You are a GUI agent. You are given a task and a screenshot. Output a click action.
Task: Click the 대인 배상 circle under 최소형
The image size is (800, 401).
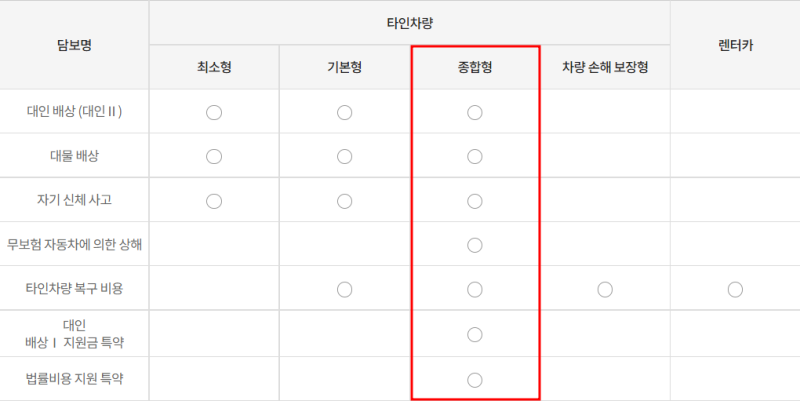[x=213, y=112]
